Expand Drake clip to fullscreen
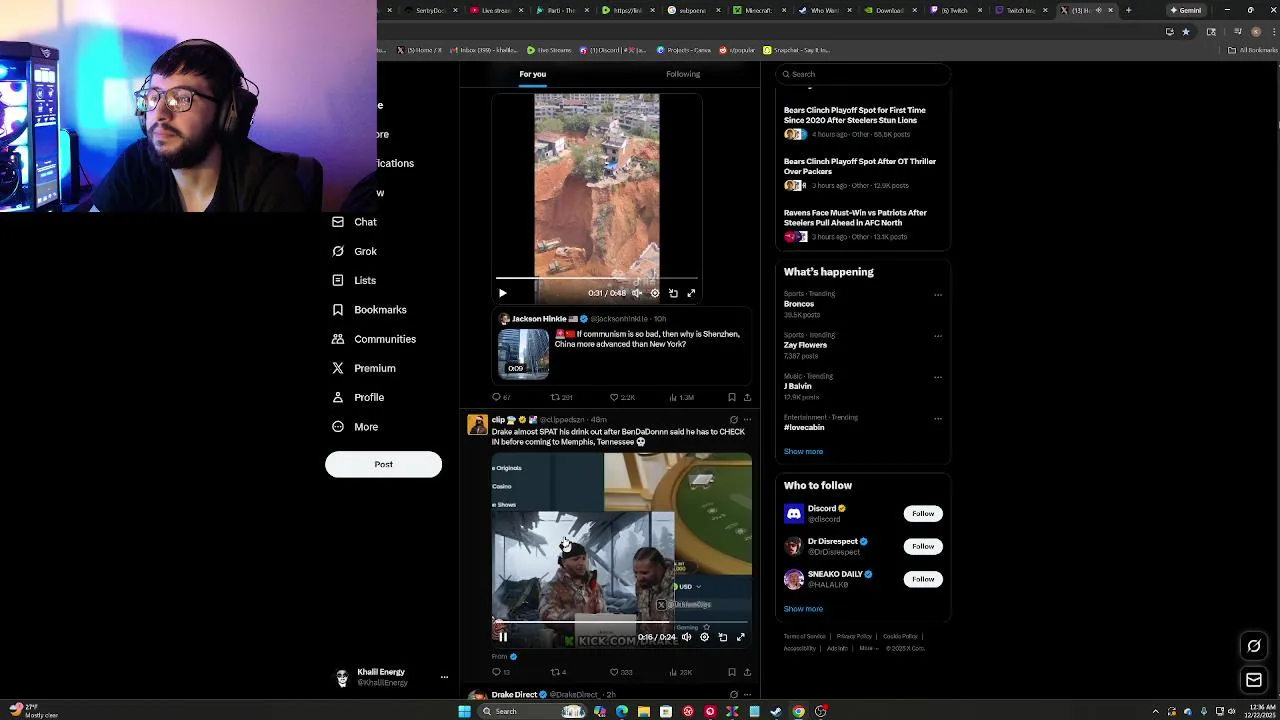The width and height of the screenshot is (1280, 720). [x=740, y=637]
